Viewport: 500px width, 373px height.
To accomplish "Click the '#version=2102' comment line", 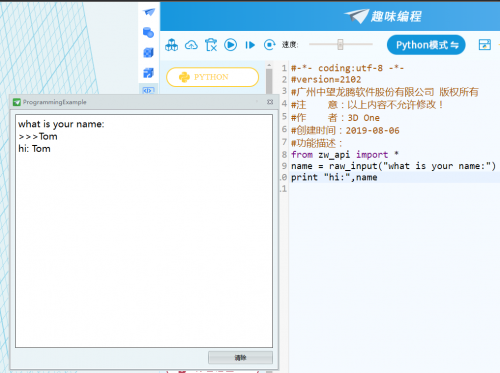I will pos(326,80).
